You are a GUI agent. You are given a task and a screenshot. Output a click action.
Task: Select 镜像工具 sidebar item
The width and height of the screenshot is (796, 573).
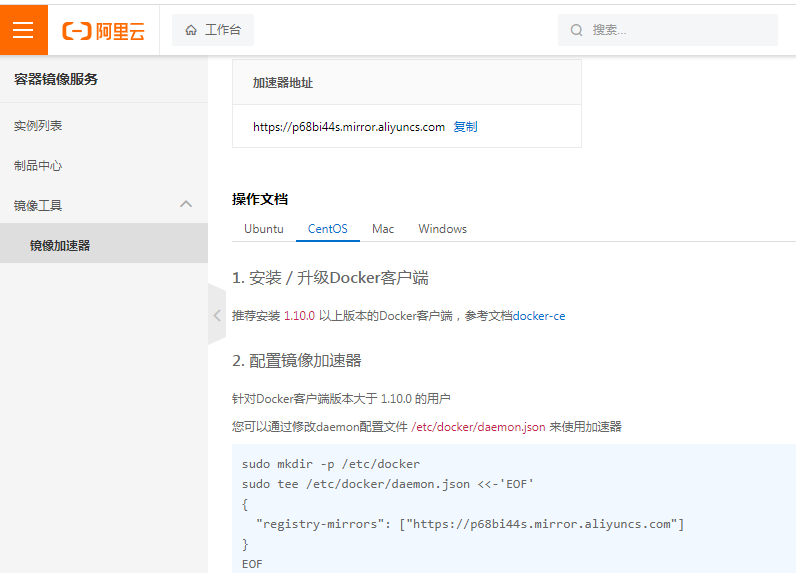click(x=104, y=205)
